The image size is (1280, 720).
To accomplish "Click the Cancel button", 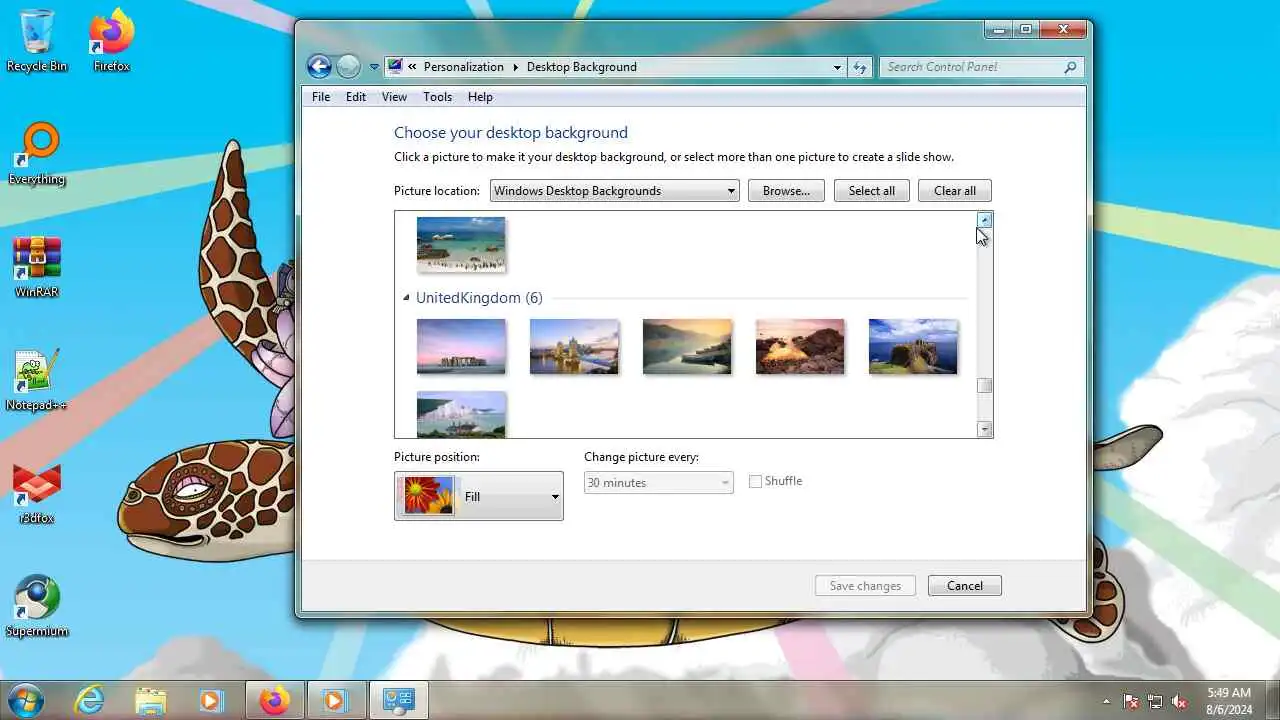I will [965, 586].
